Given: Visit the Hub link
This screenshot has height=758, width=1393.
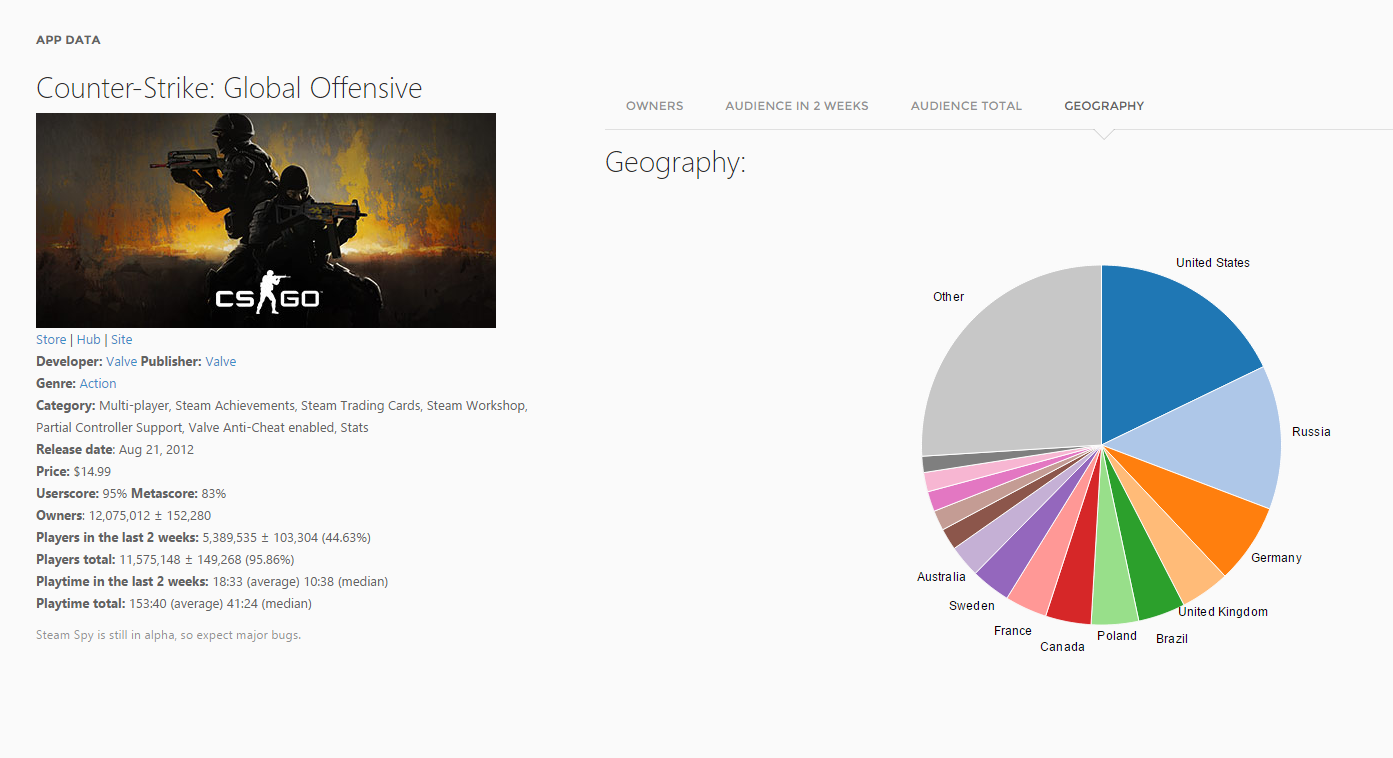Looking at the screenshot, I should click(x=88, y=340).
